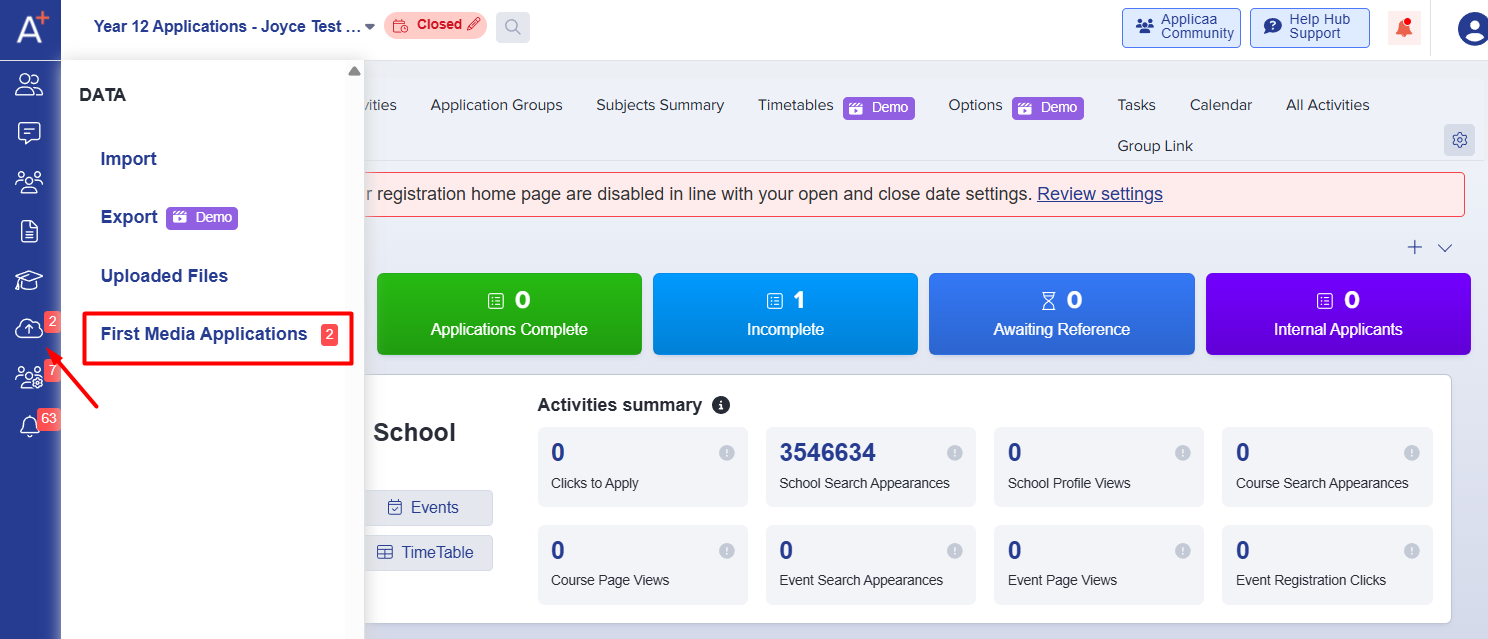Click the Closed status badge
The height and width of the screenshot is (639, 1488).
435,25
